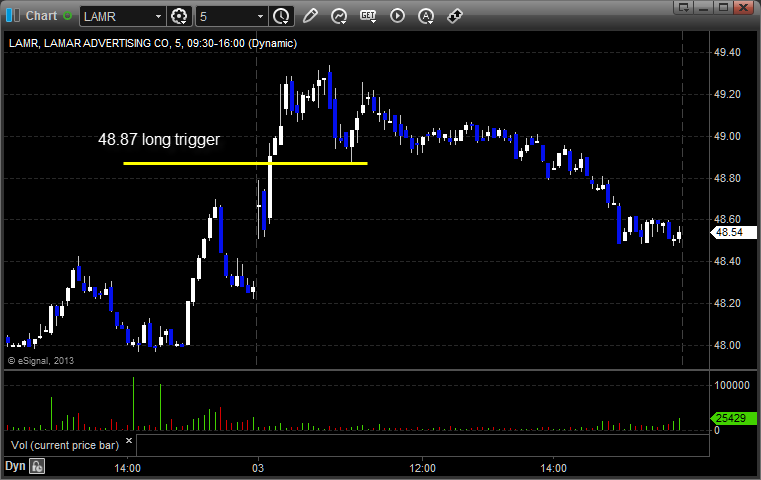Click the Dyn label at bottom left

[x=15, y=466]
